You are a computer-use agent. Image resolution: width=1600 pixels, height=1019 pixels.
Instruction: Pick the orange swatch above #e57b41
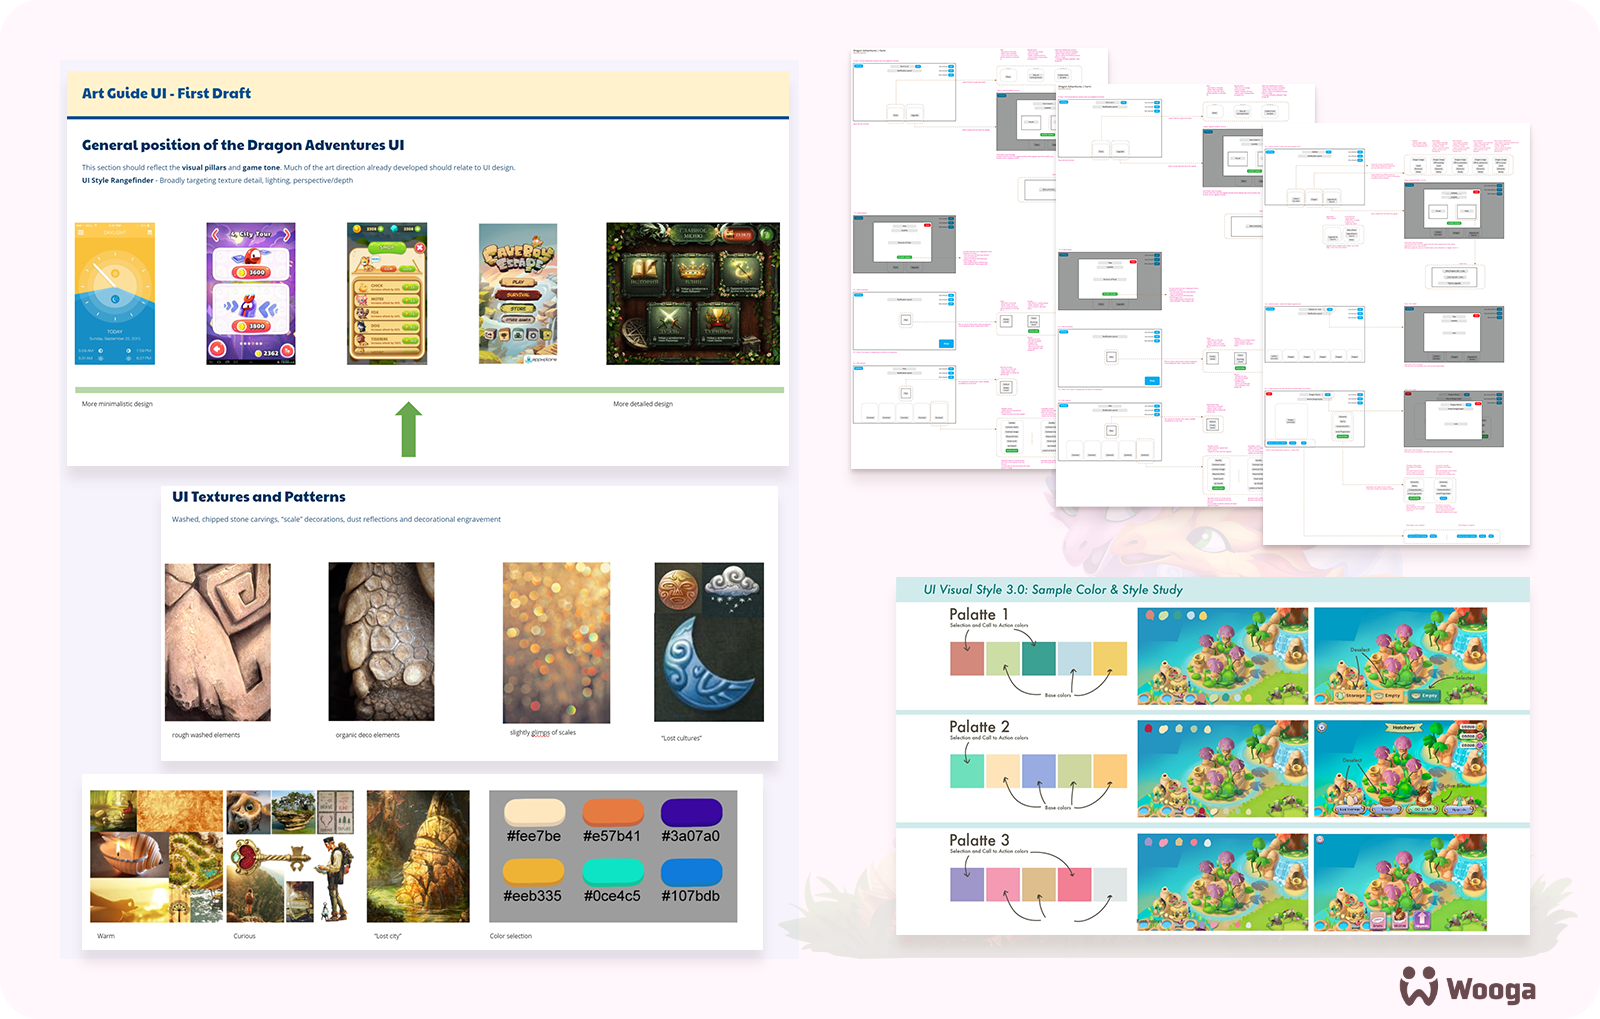pos(613,812)
